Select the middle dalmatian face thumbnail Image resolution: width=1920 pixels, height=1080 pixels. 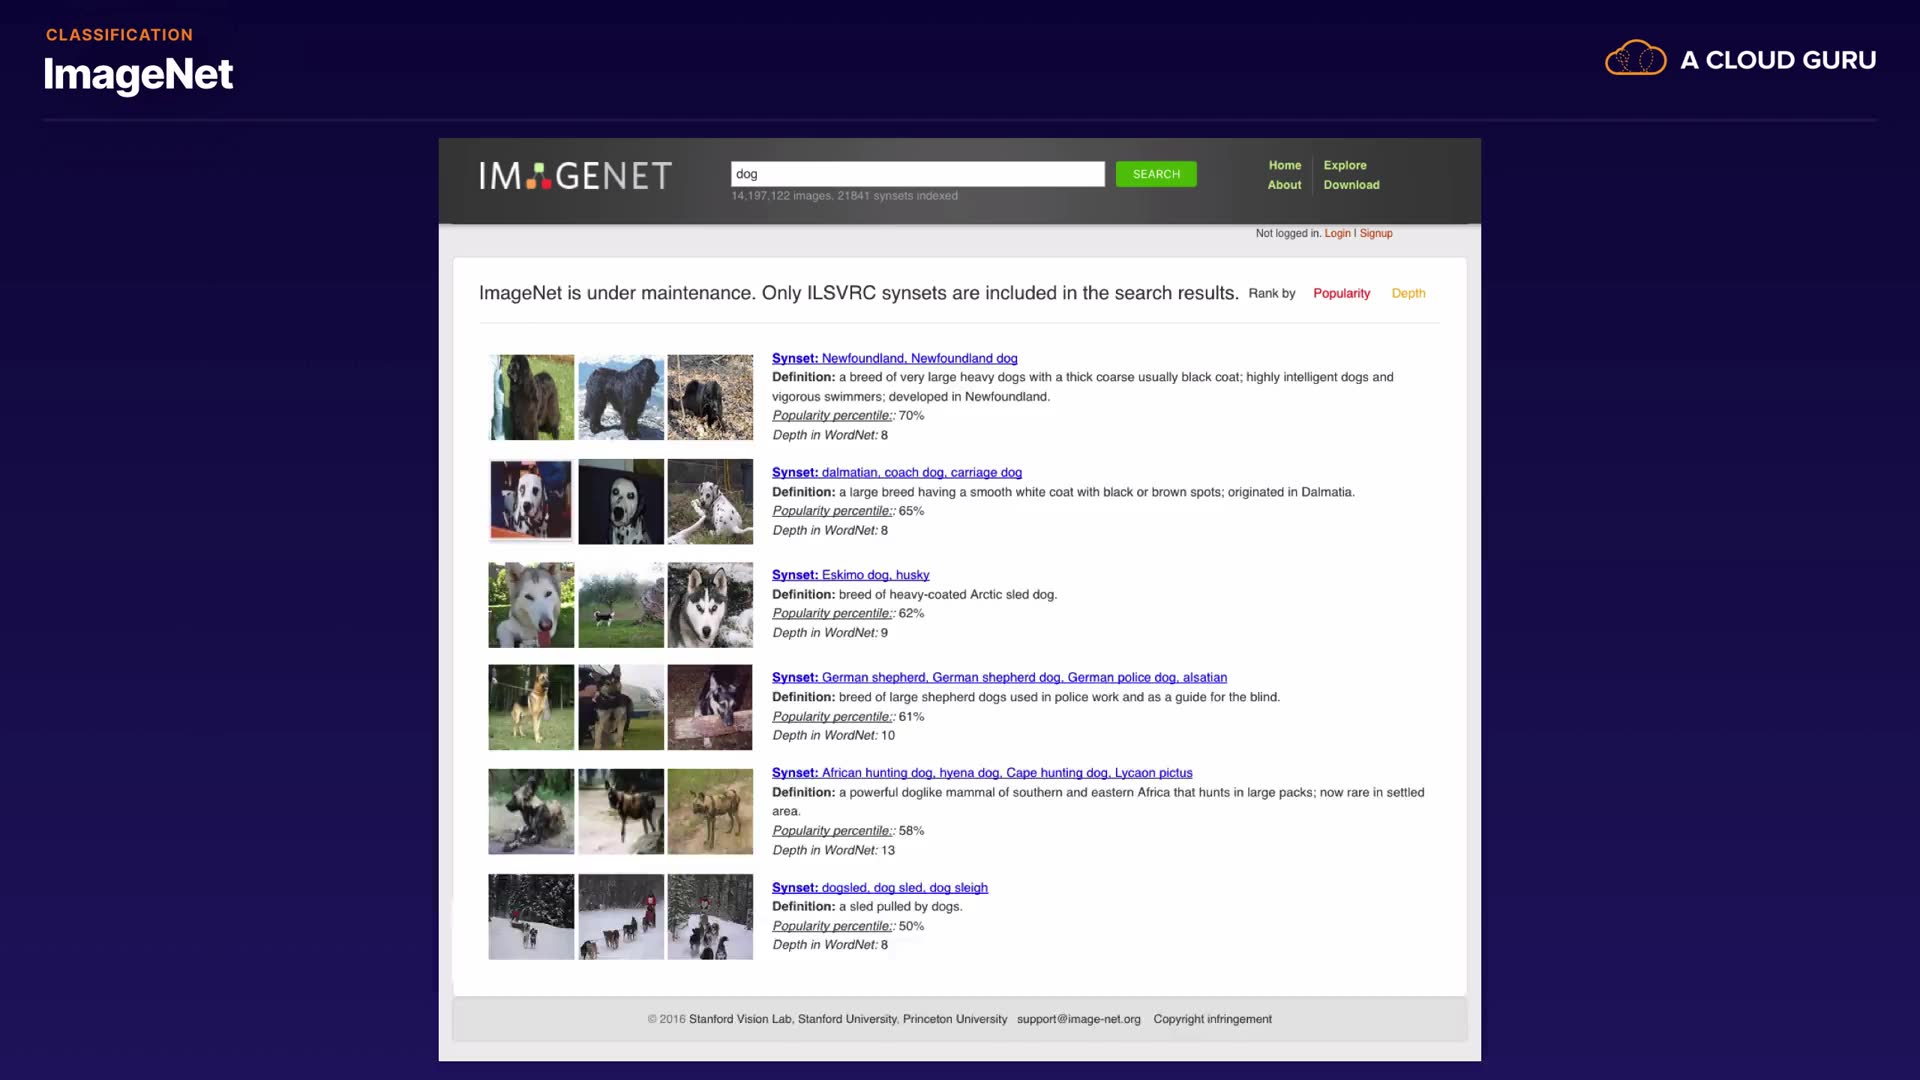(x=620, y=501)
